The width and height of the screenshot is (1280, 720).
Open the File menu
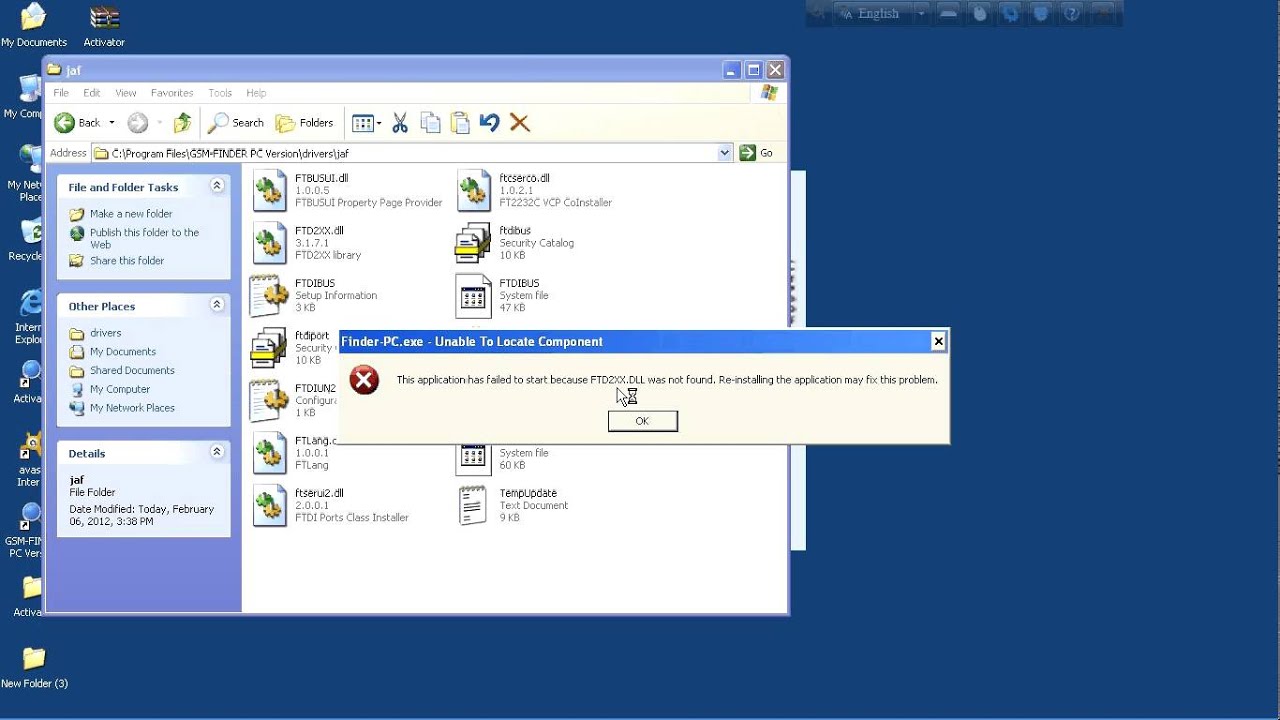coord(61,93)
